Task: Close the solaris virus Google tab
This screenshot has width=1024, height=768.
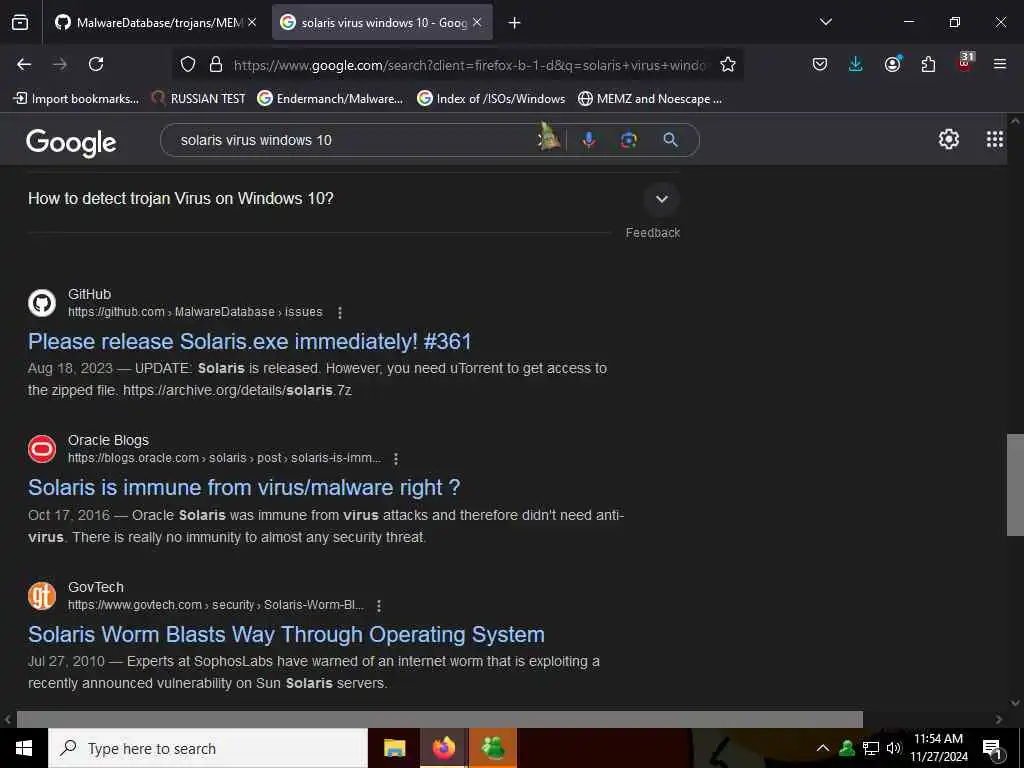Action: coord(477,22)
